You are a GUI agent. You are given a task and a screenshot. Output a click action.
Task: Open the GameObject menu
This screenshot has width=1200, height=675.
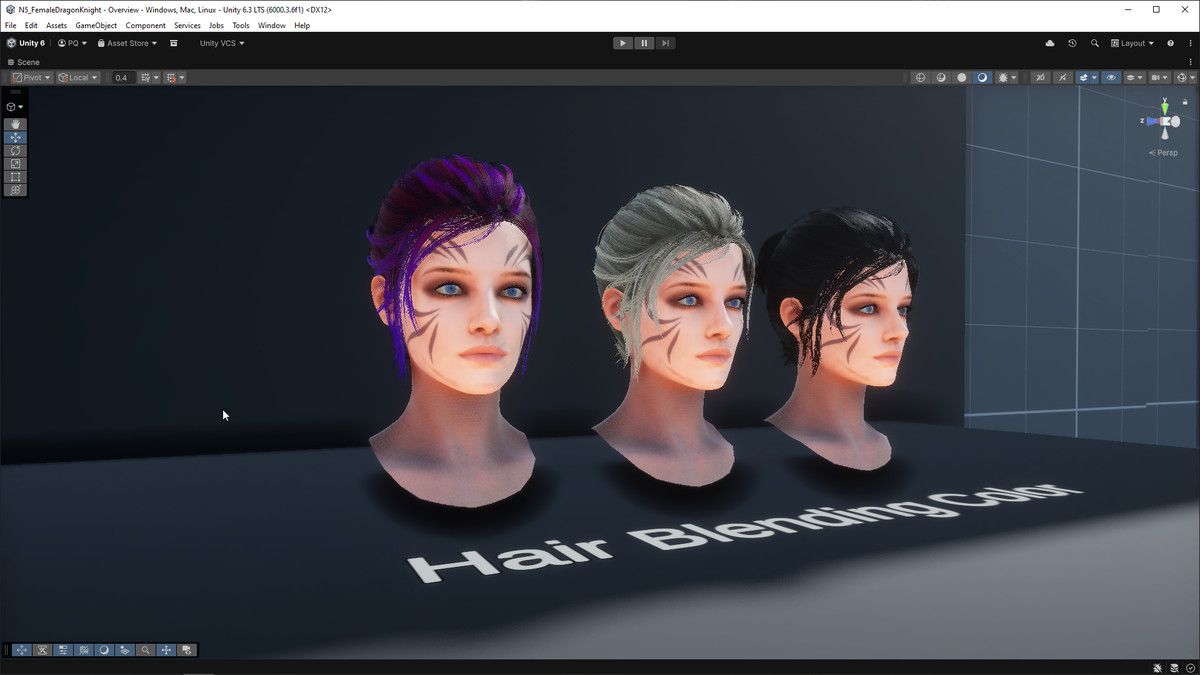click(96, 26)
